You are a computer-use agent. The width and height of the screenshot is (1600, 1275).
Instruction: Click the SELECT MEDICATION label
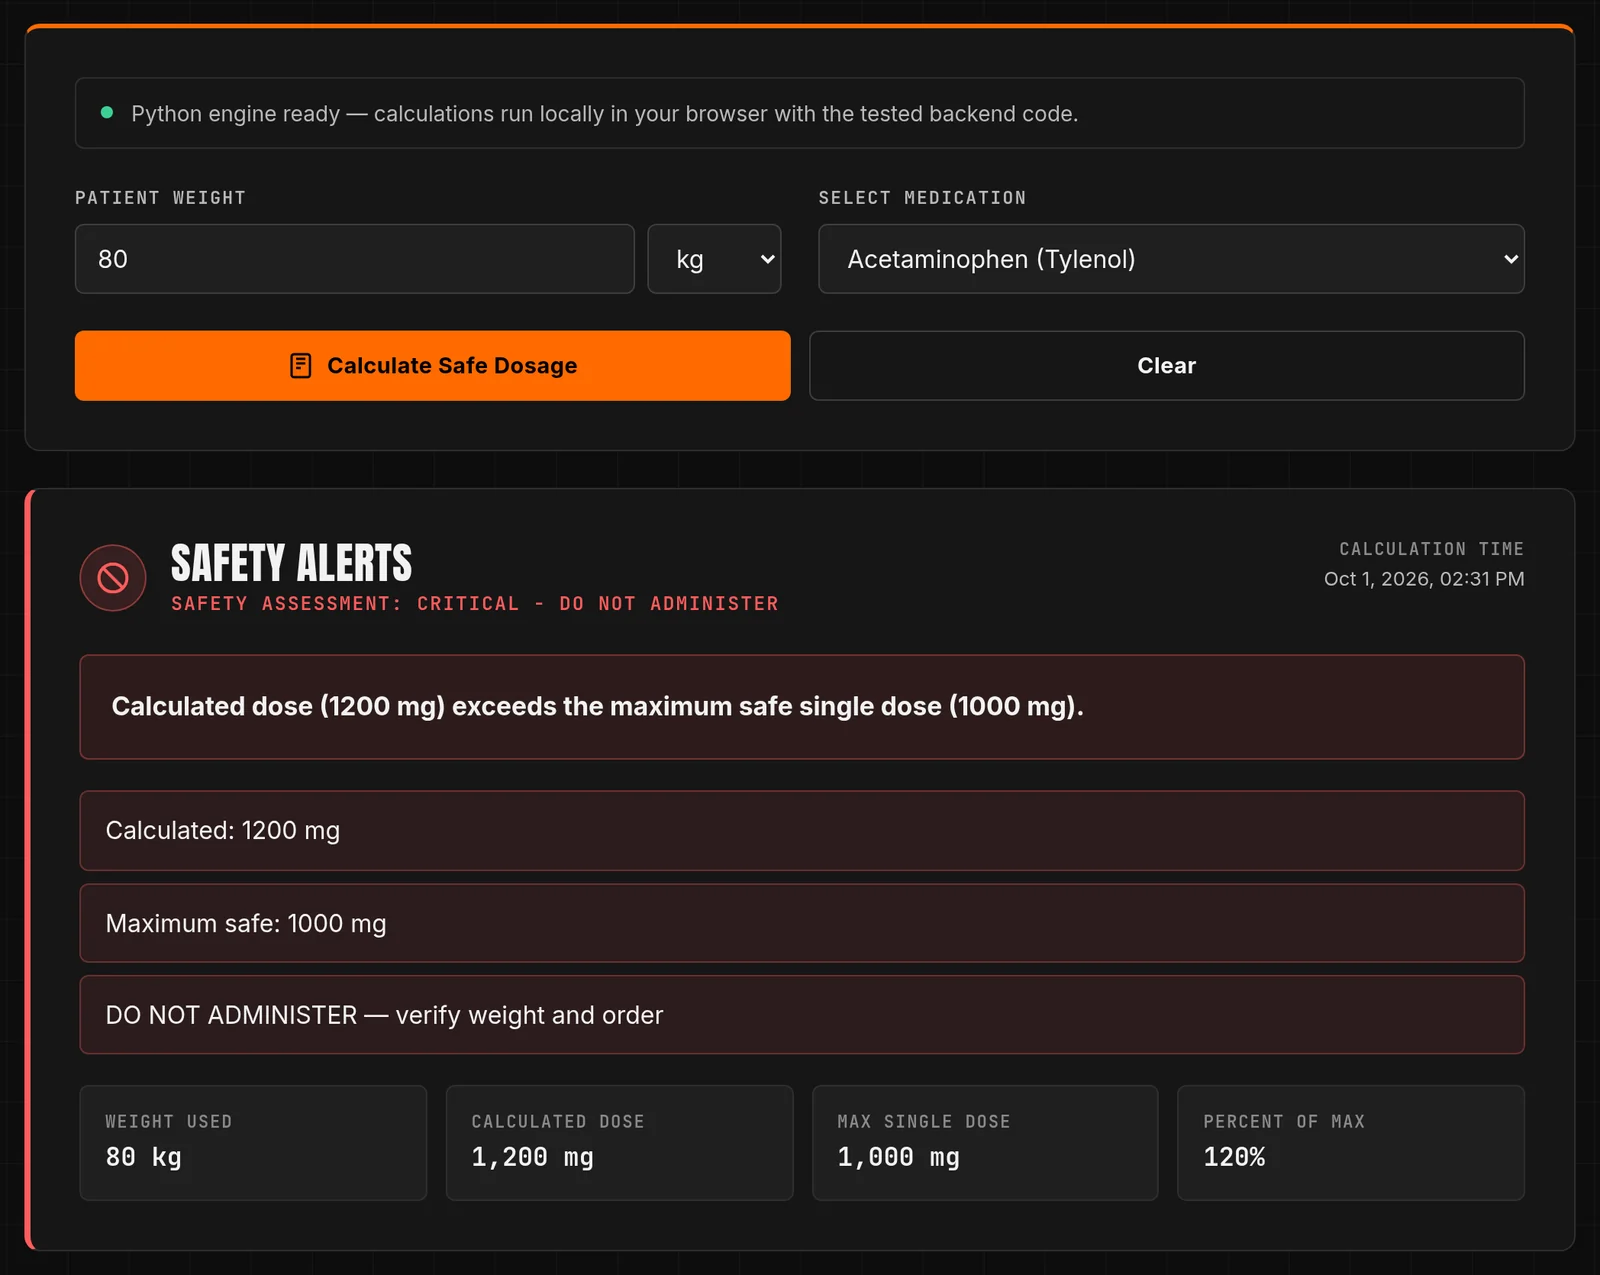[x=922, y=198]
